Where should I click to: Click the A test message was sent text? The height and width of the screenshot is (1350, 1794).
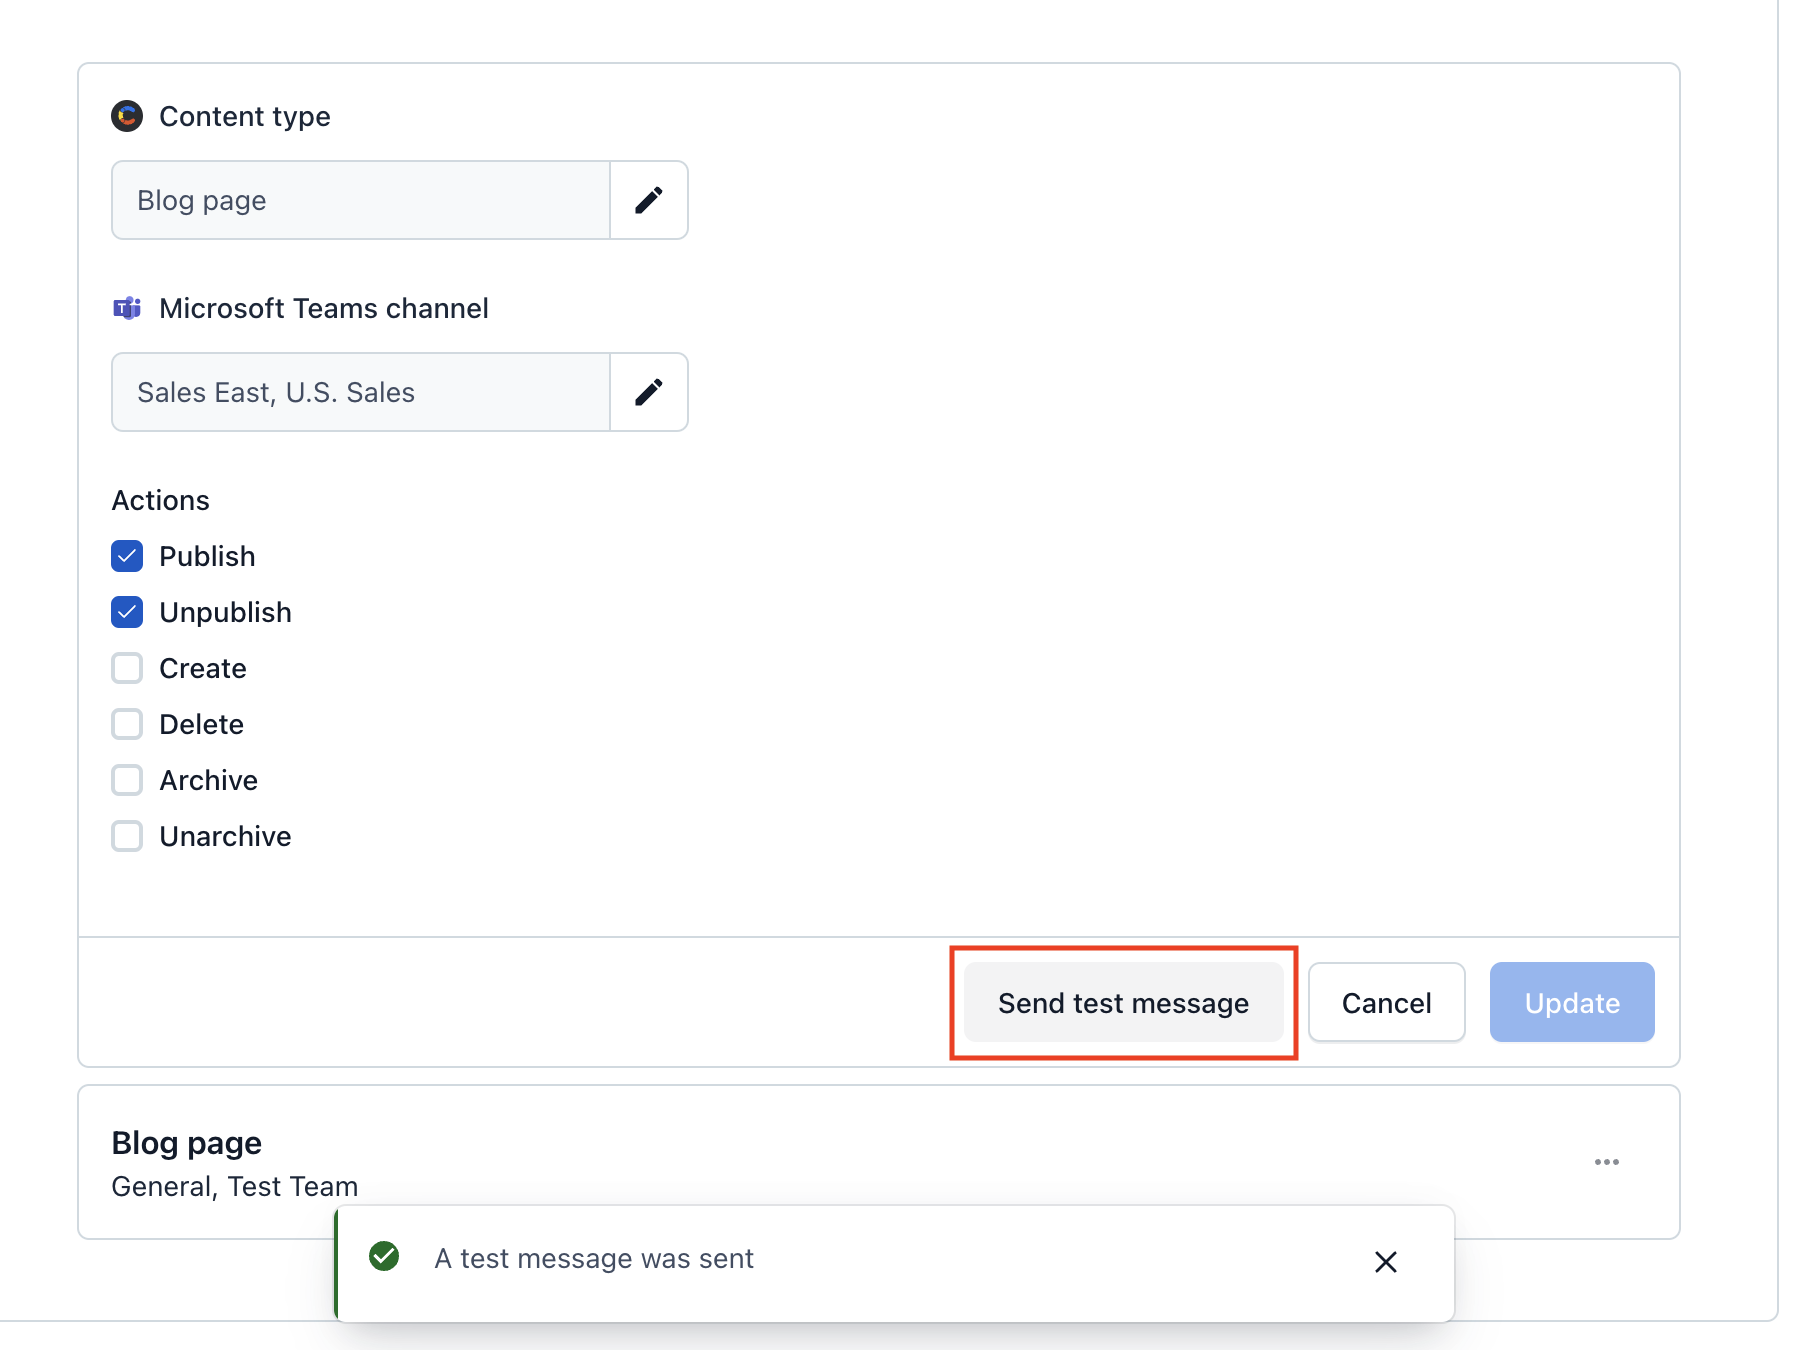[594, 1258]
